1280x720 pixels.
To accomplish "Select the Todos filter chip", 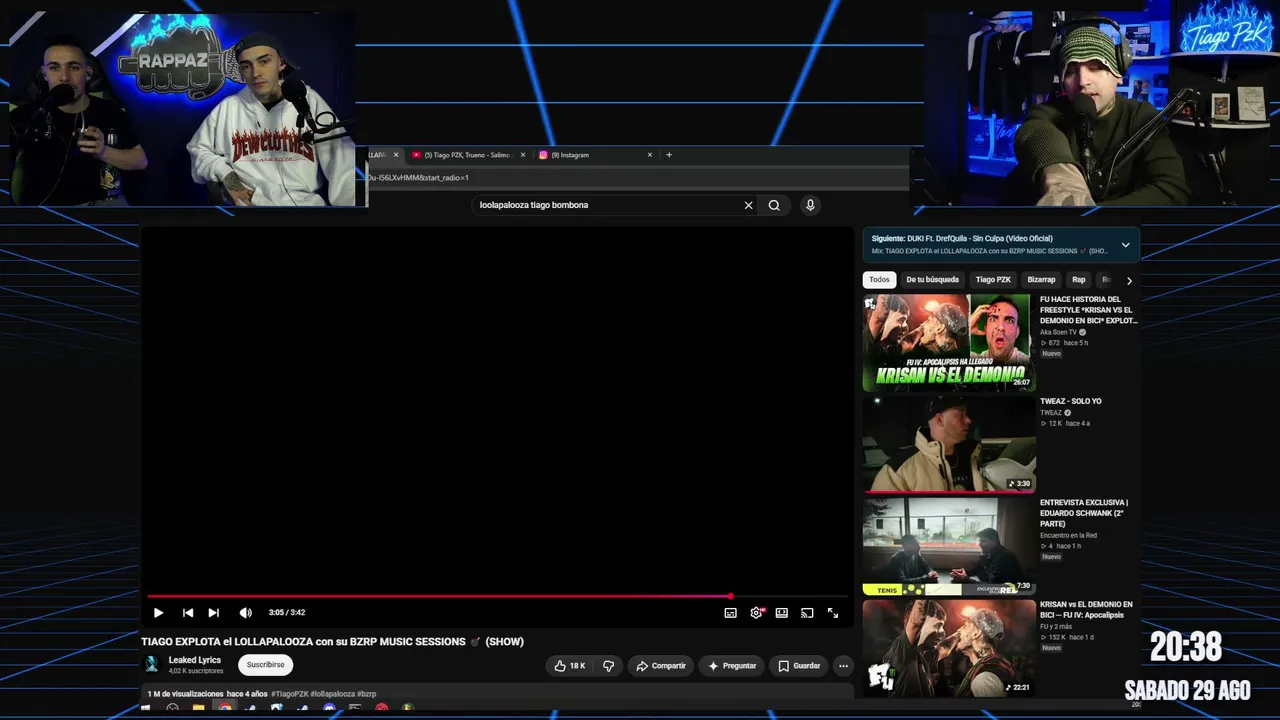I will coord(879,280).
